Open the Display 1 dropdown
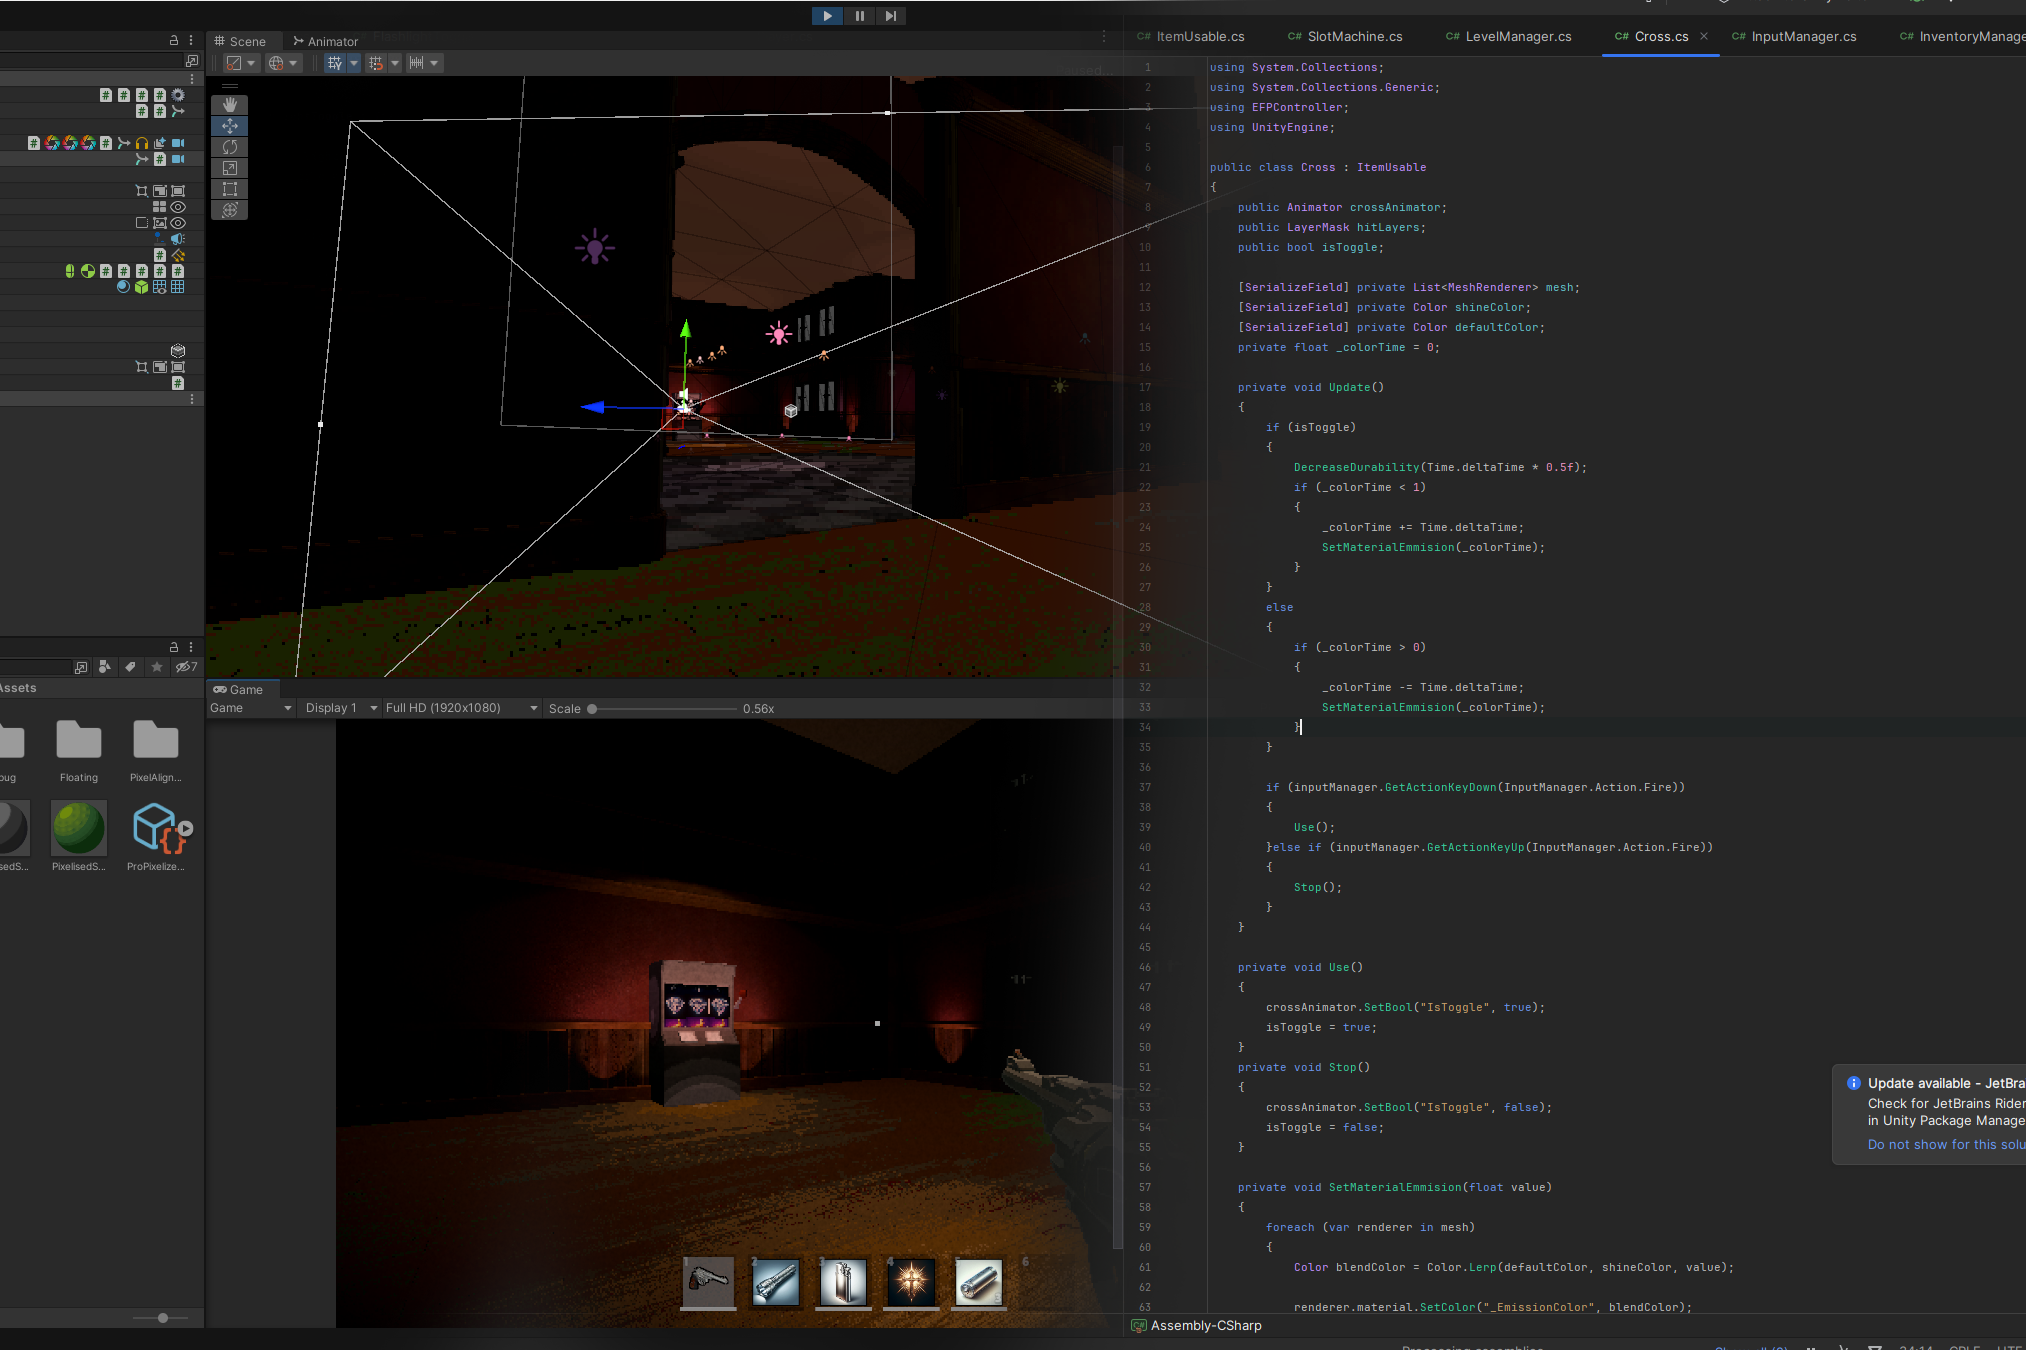The height and width of the screenshot is (1350, 2026). [341, 708]
